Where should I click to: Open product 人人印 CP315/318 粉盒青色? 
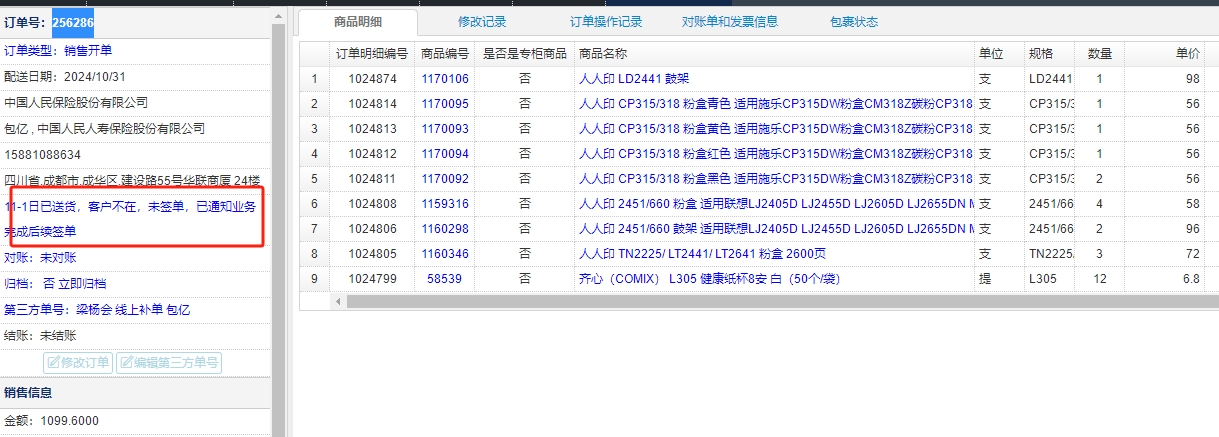pos(775,104)
